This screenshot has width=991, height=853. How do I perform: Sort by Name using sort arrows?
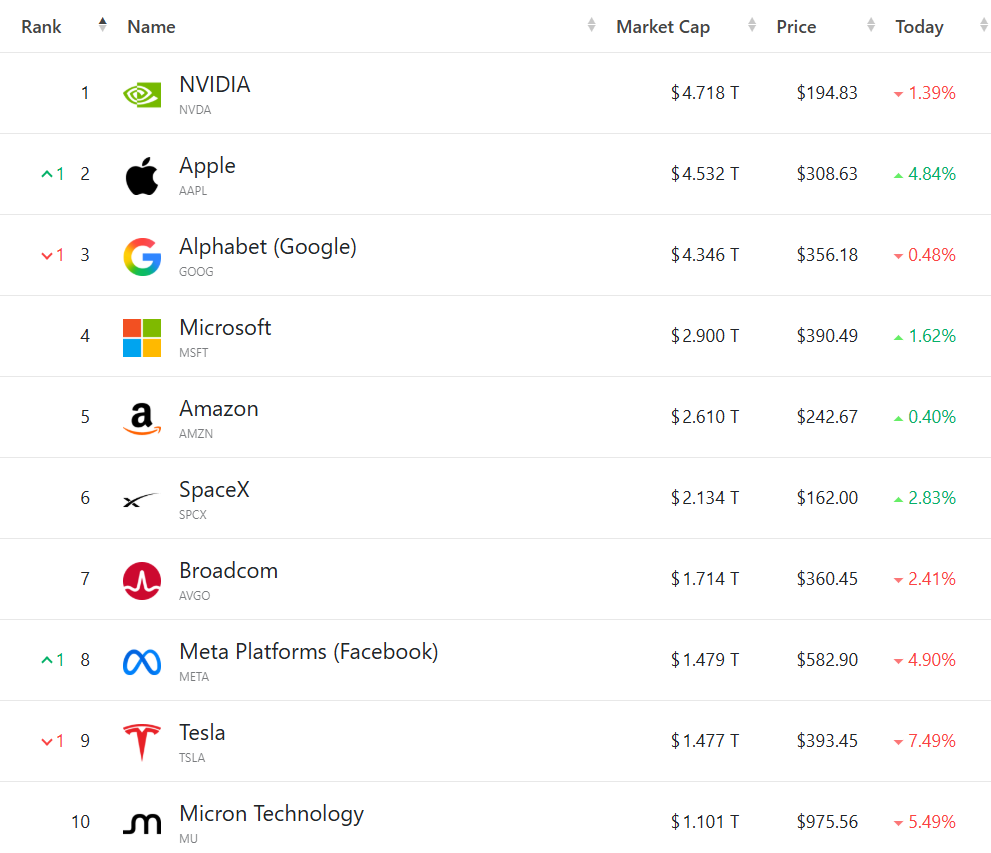(x=591, y=25)
